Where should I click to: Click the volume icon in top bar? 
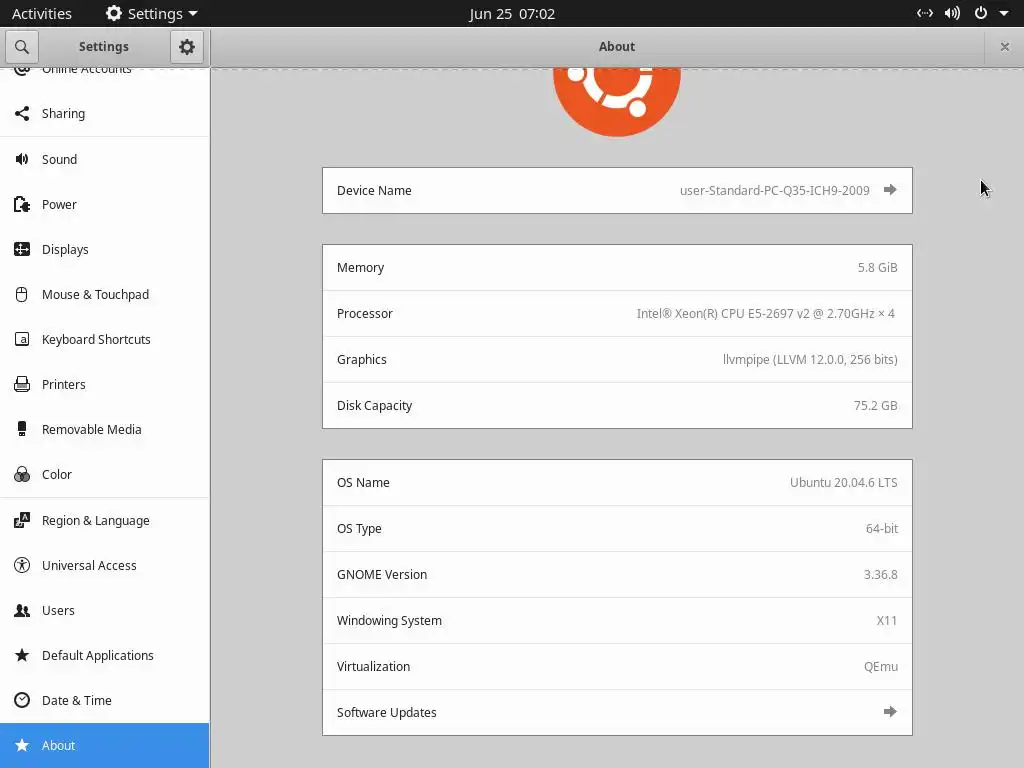tap(952, 13)
